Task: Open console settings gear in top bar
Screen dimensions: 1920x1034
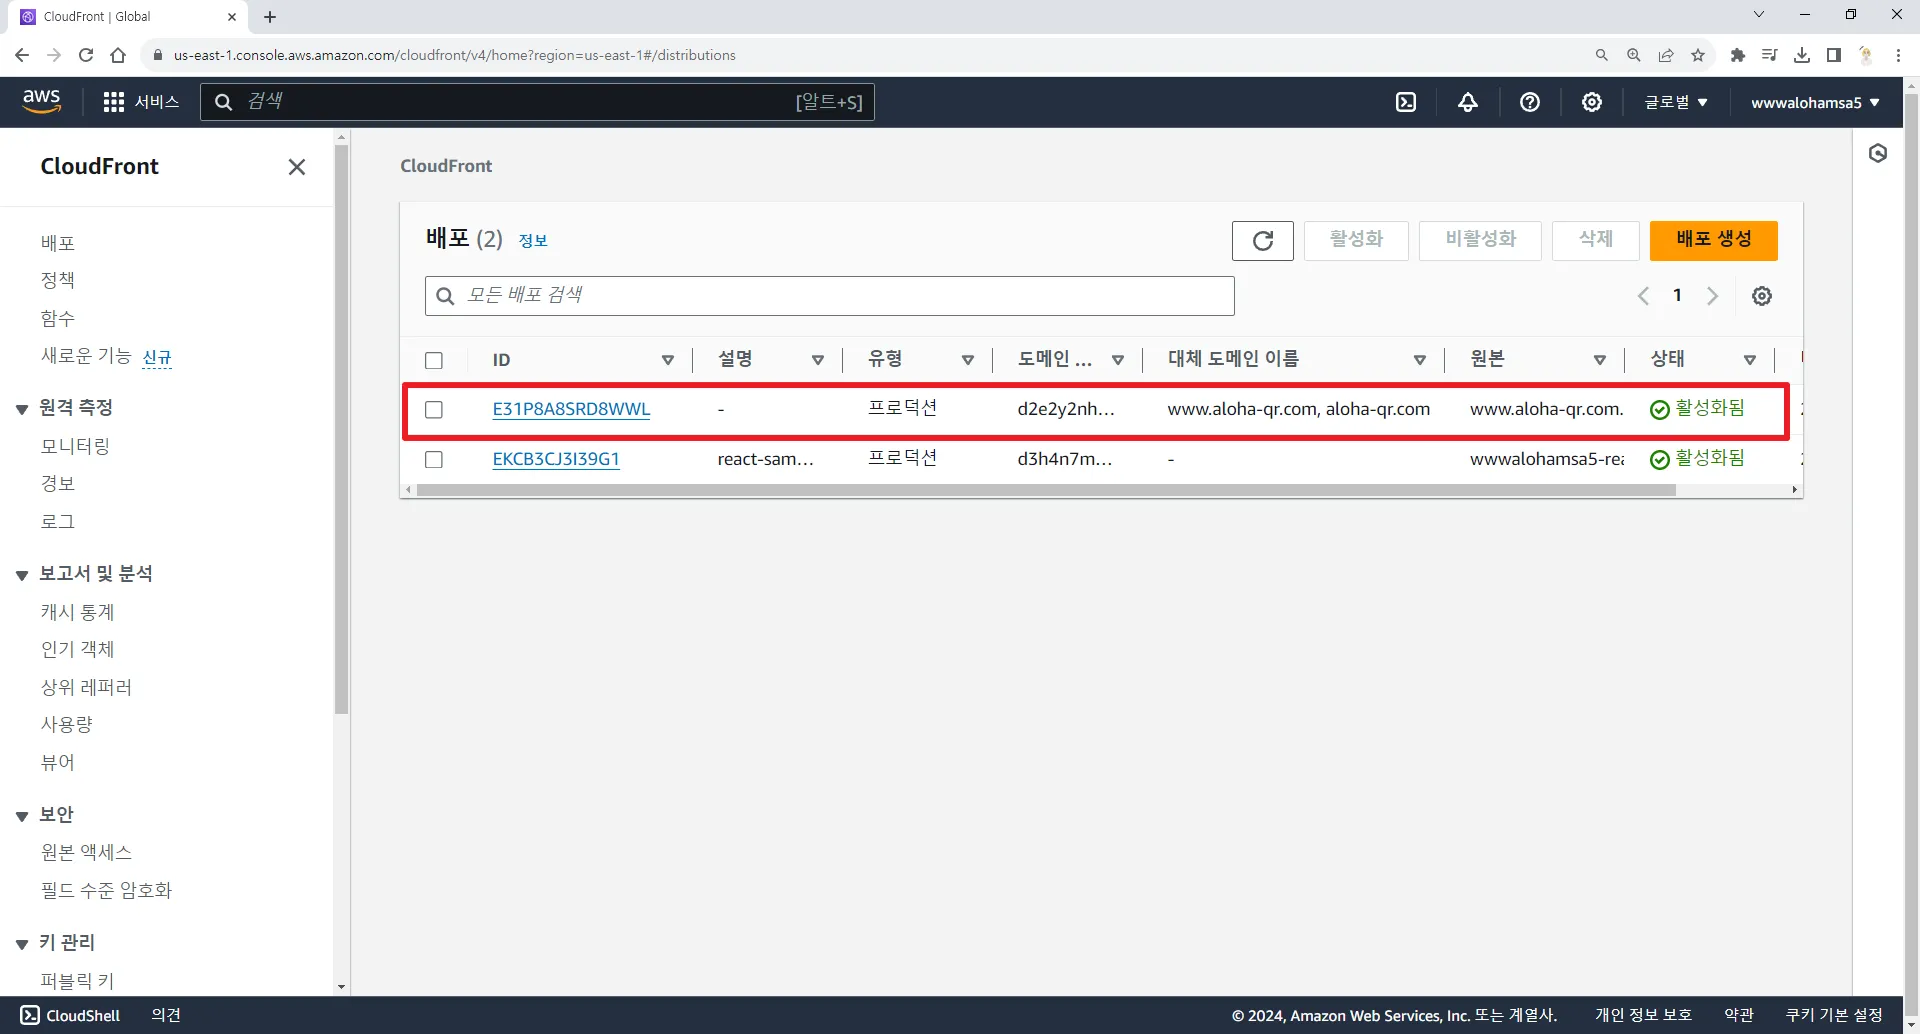Action: click(x=1592, y=102)
